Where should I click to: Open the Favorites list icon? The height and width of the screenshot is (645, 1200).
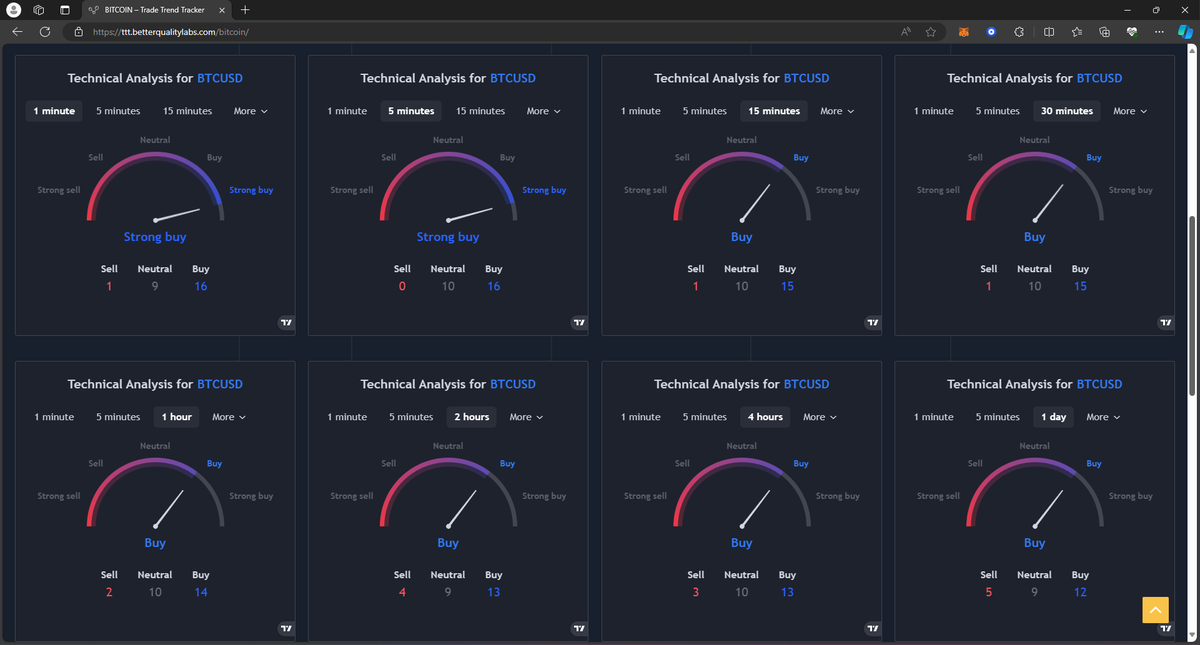[1077, 32]
